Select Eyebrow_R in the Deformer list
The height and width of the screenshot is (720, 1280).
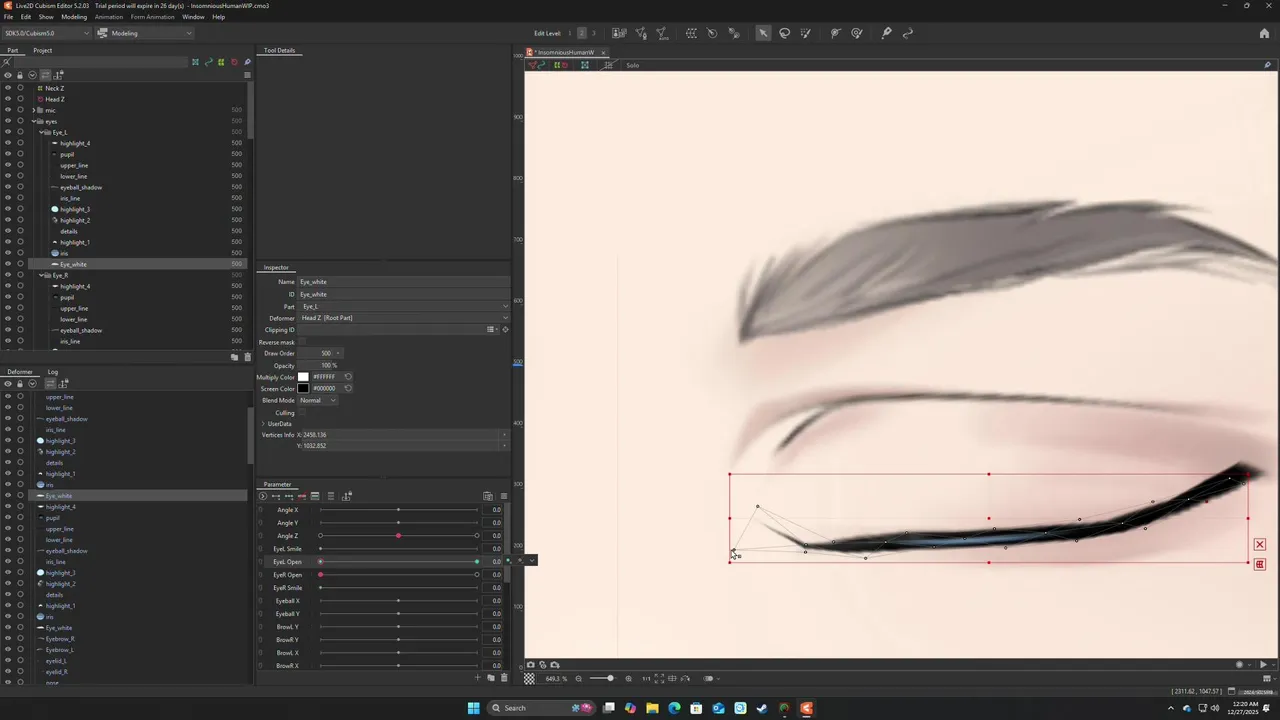60,639
